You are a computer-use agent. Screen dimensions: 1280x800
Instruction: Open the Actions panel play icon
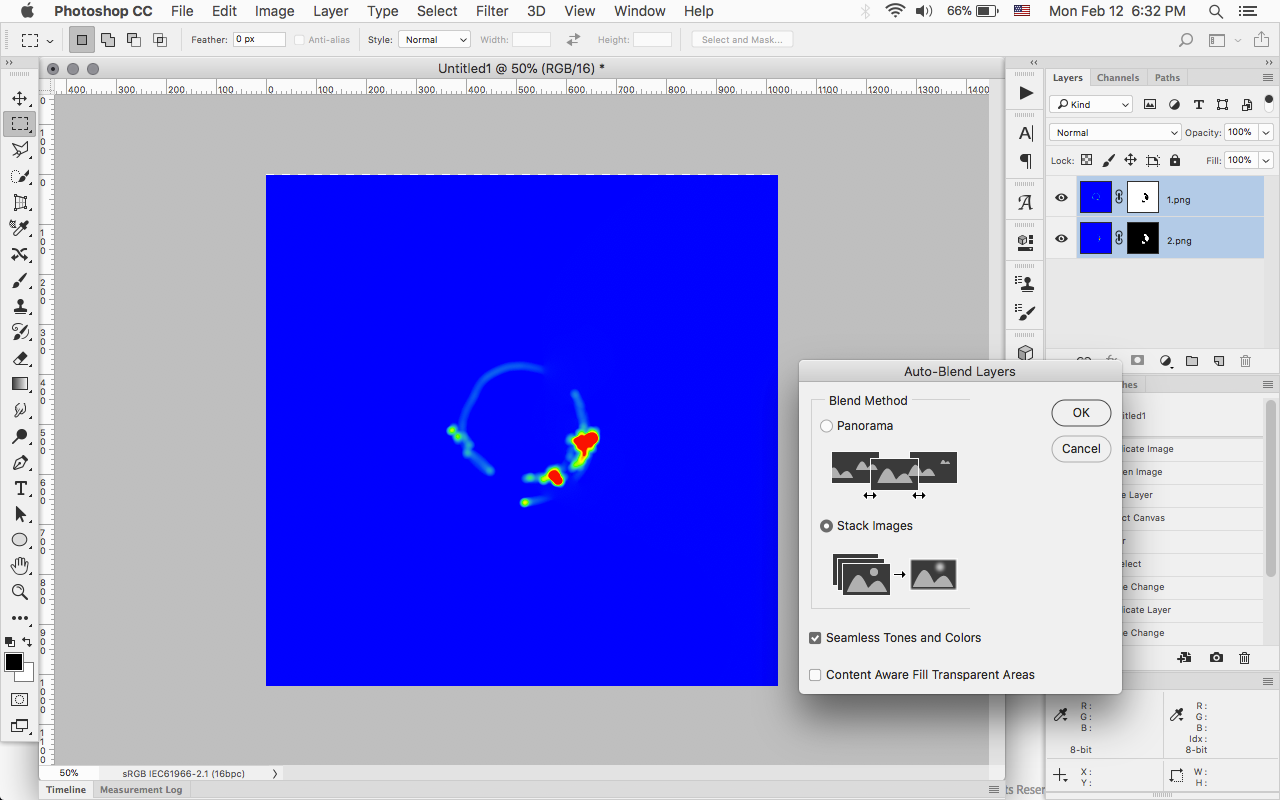1026,93
